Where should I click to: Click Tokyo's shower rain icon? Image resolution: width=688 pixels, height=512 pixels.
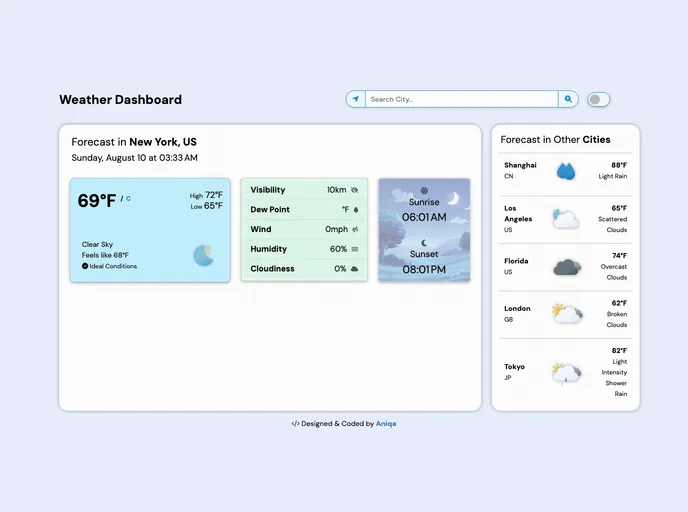pyautogui.click(x=566, y=374)
